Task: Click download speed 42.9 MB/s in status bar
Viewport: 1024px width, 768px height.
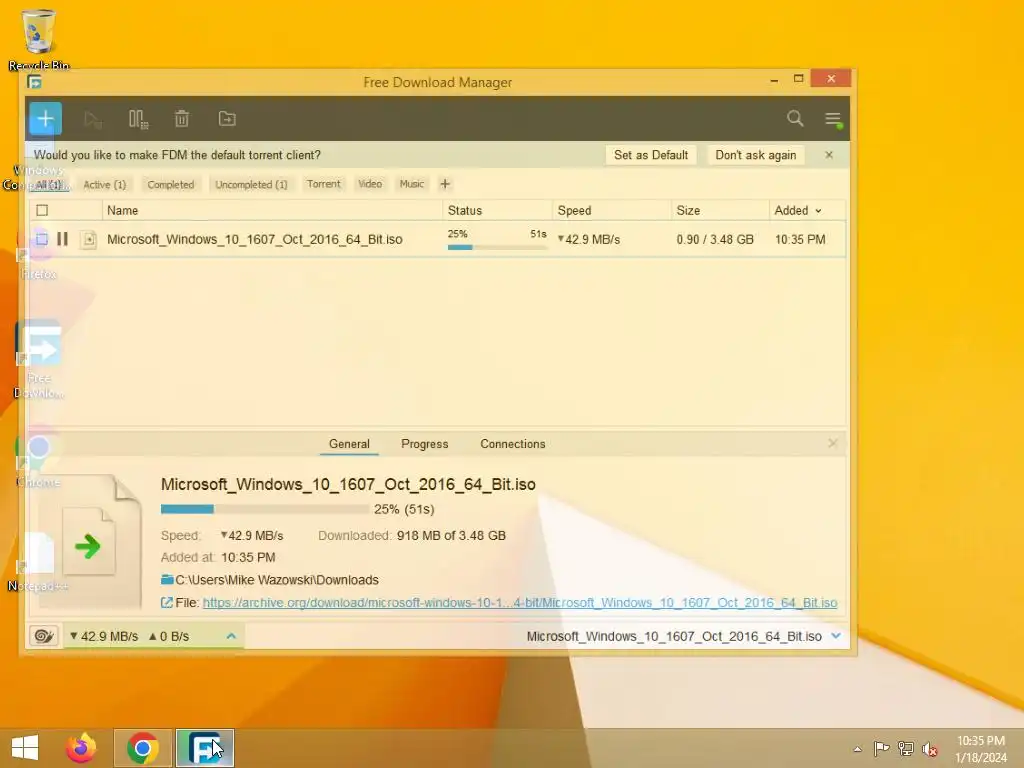Action: pyautogui.click(x=104, y=636)
